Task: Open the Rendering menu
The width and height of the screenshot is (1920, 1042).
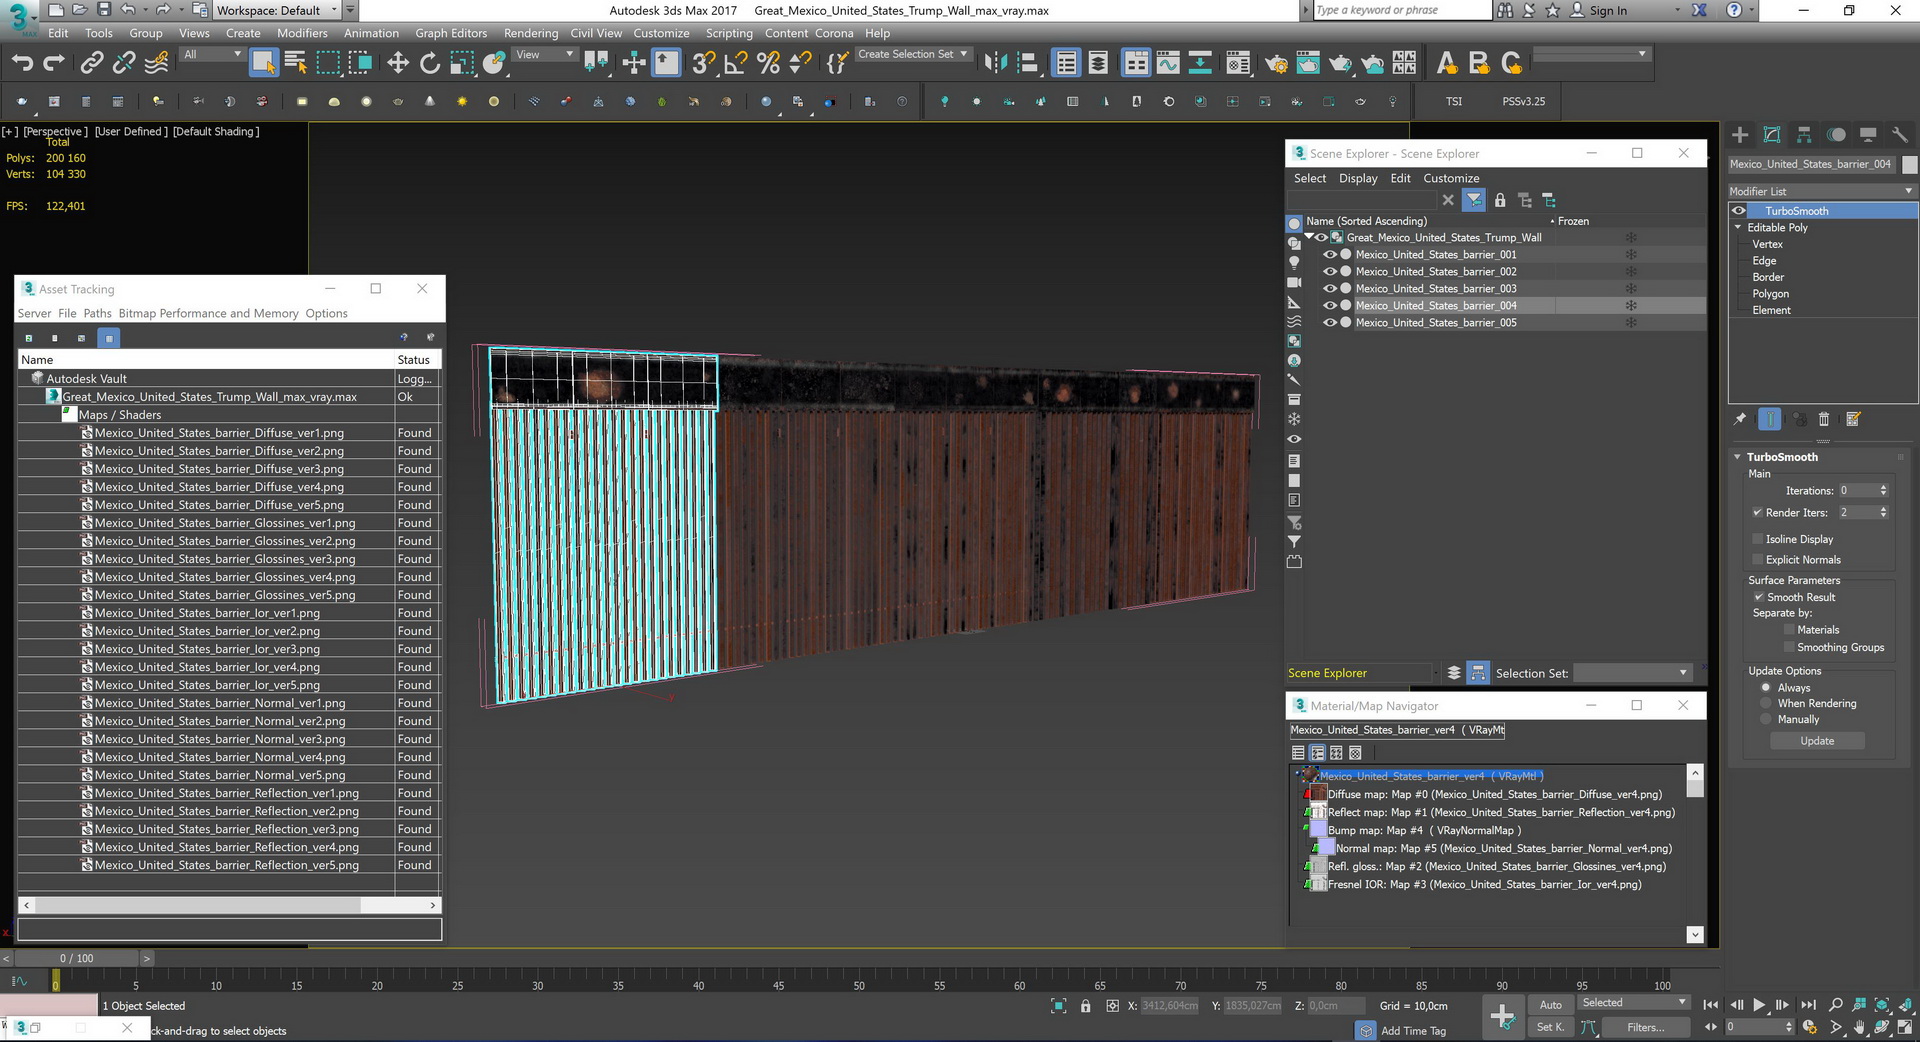Action: pos(531,33)
